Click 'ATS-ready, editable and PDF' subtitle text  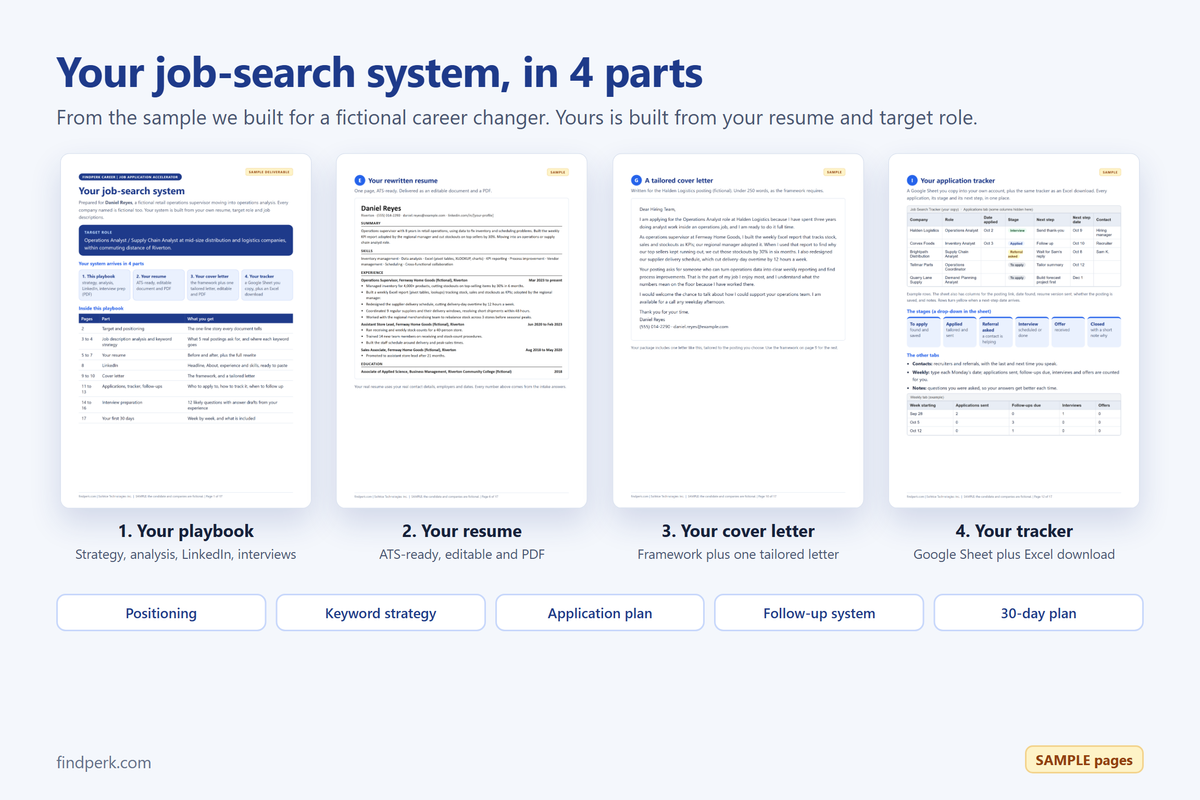point(462,554)
